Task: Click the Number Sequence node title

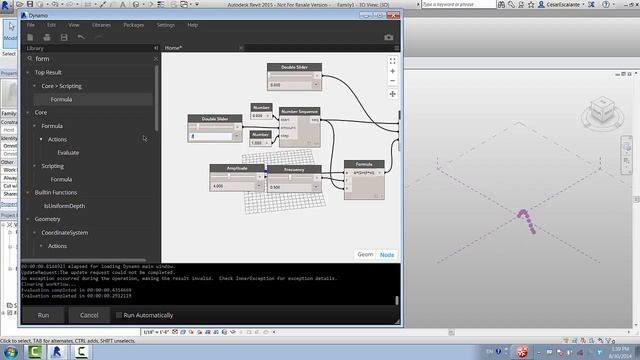Action: [x=300, y=111]
